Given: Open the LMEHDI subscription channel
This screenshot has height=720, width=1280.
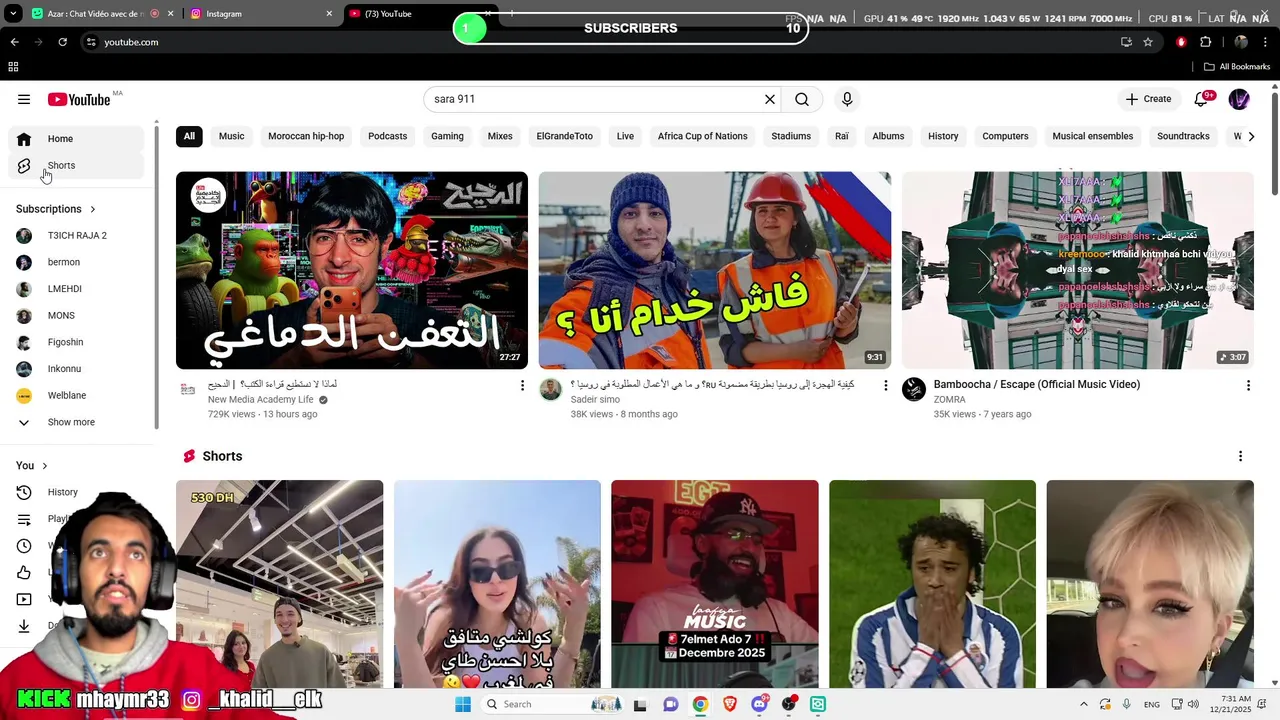Looking at the screenshot, I should [76, 289].
